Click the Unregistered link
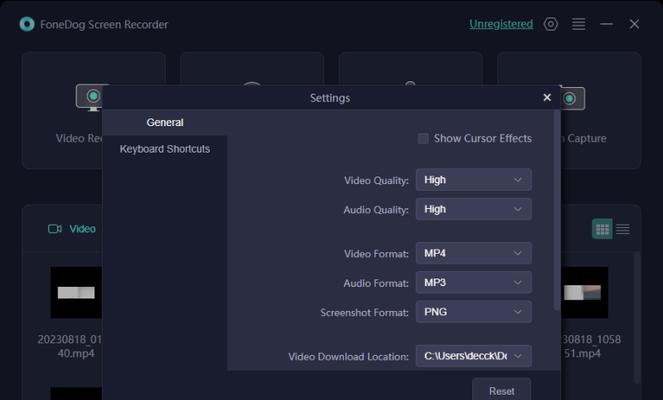Image resolution: width=663 pixels, height=400 pixels. pos(501,24)
